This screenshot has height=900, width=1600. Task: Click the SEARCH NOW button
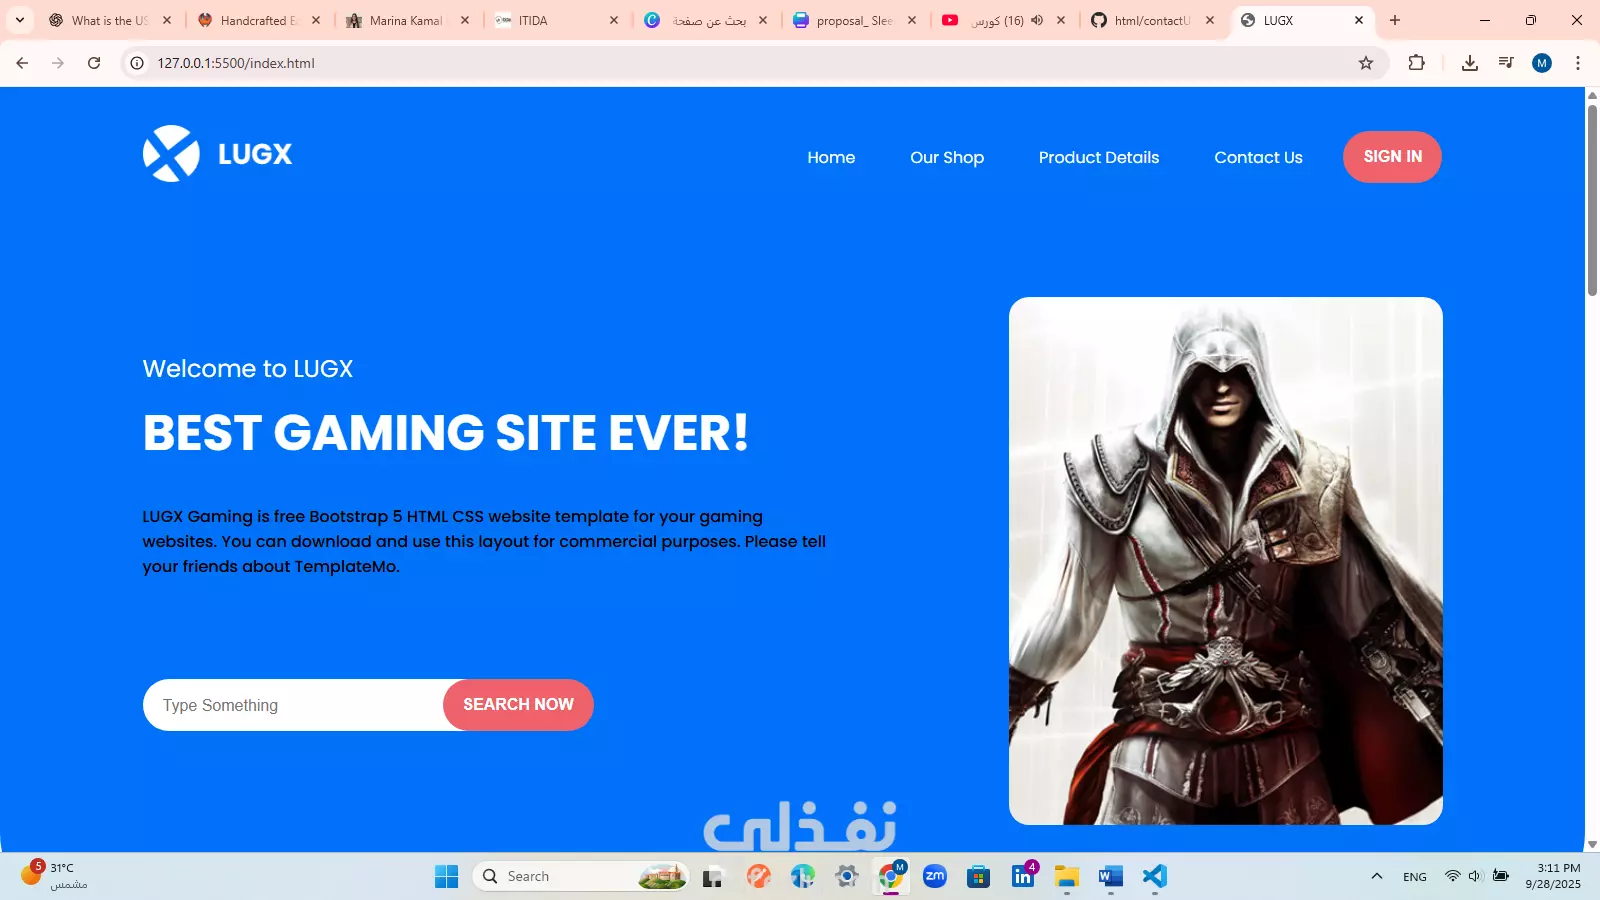(x=518, y=705)
